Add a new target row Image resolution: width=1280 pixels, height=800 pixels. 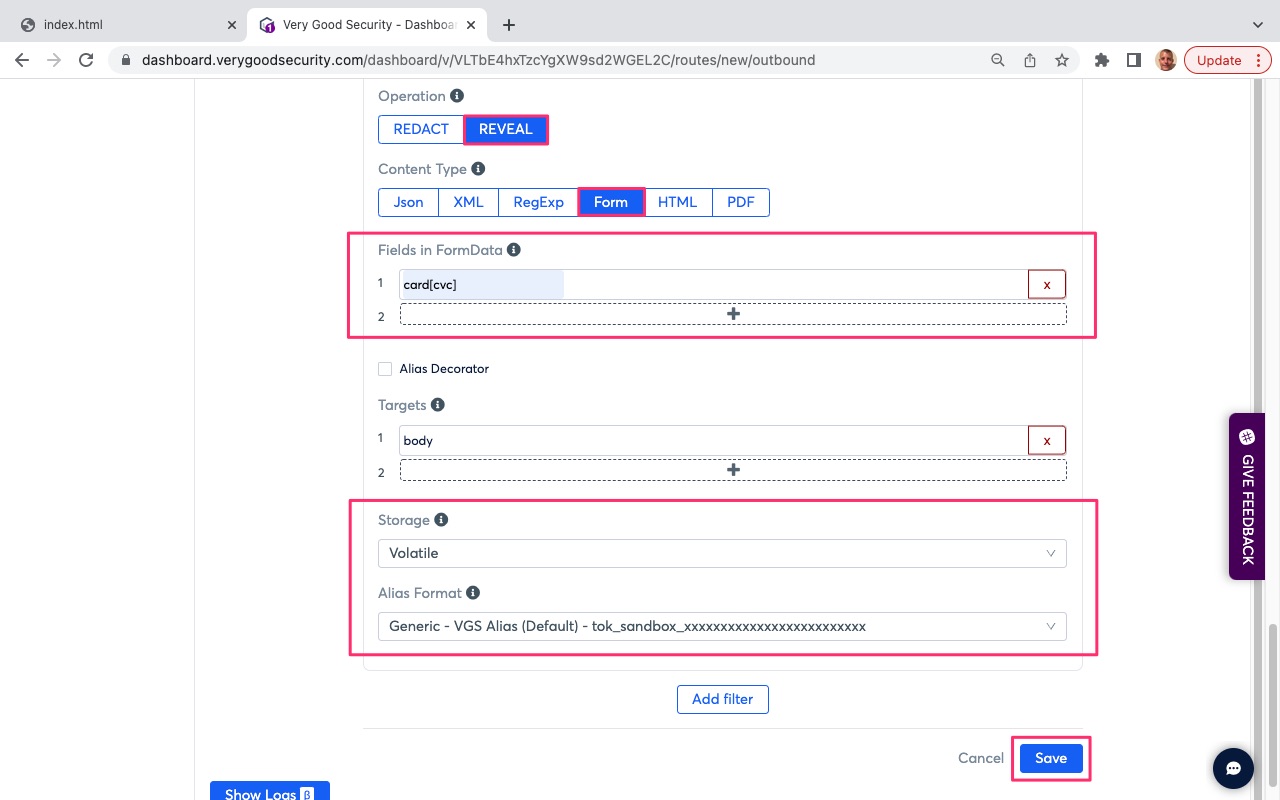[x=733, y=470]
